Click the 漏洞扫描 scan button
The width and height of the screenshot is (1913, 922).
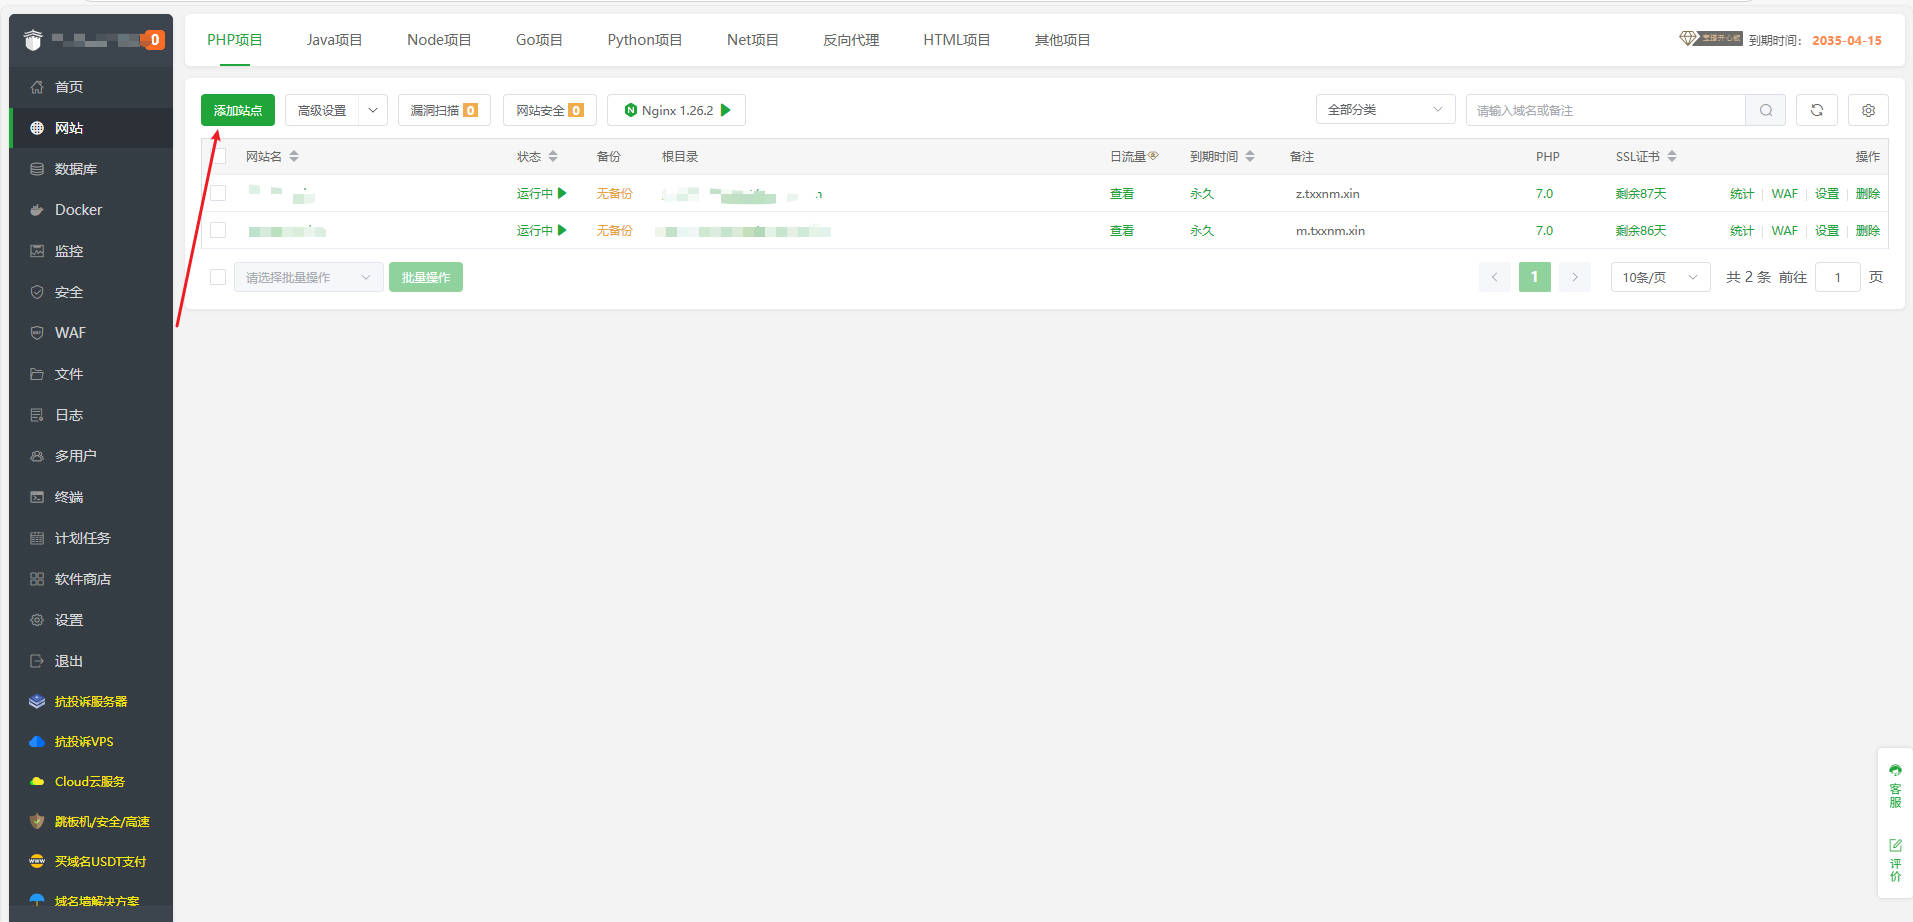pyautogui.click(x=443, y=110)
